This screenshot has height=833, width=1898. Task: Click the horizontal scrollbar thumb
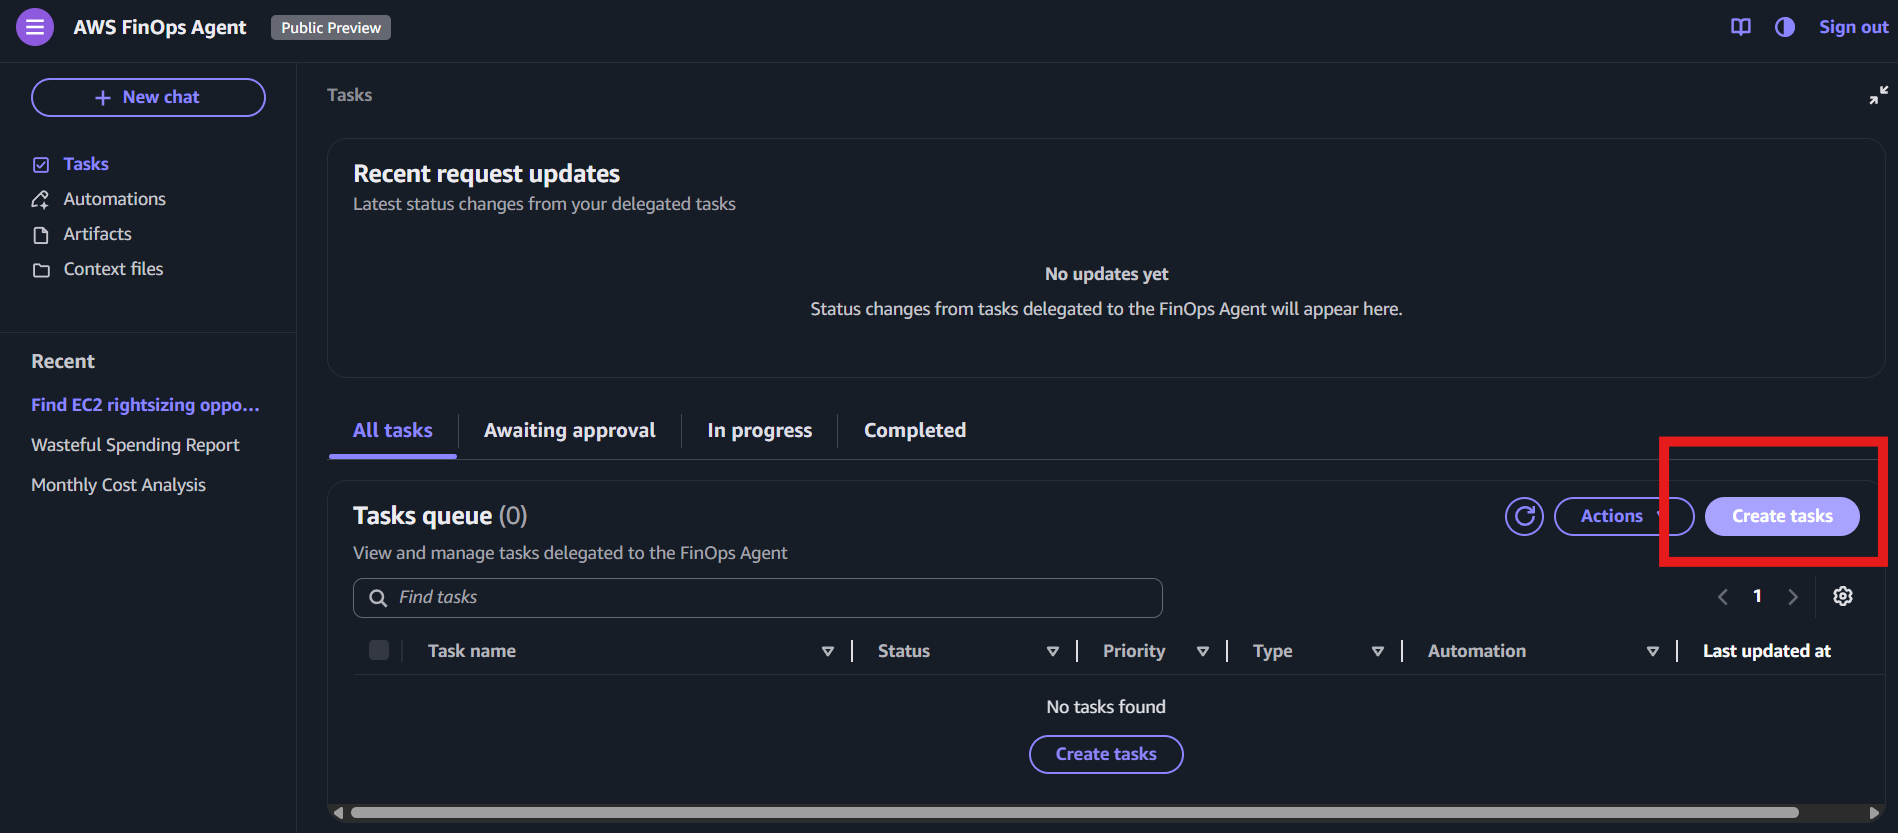(x=1075, y=813)
